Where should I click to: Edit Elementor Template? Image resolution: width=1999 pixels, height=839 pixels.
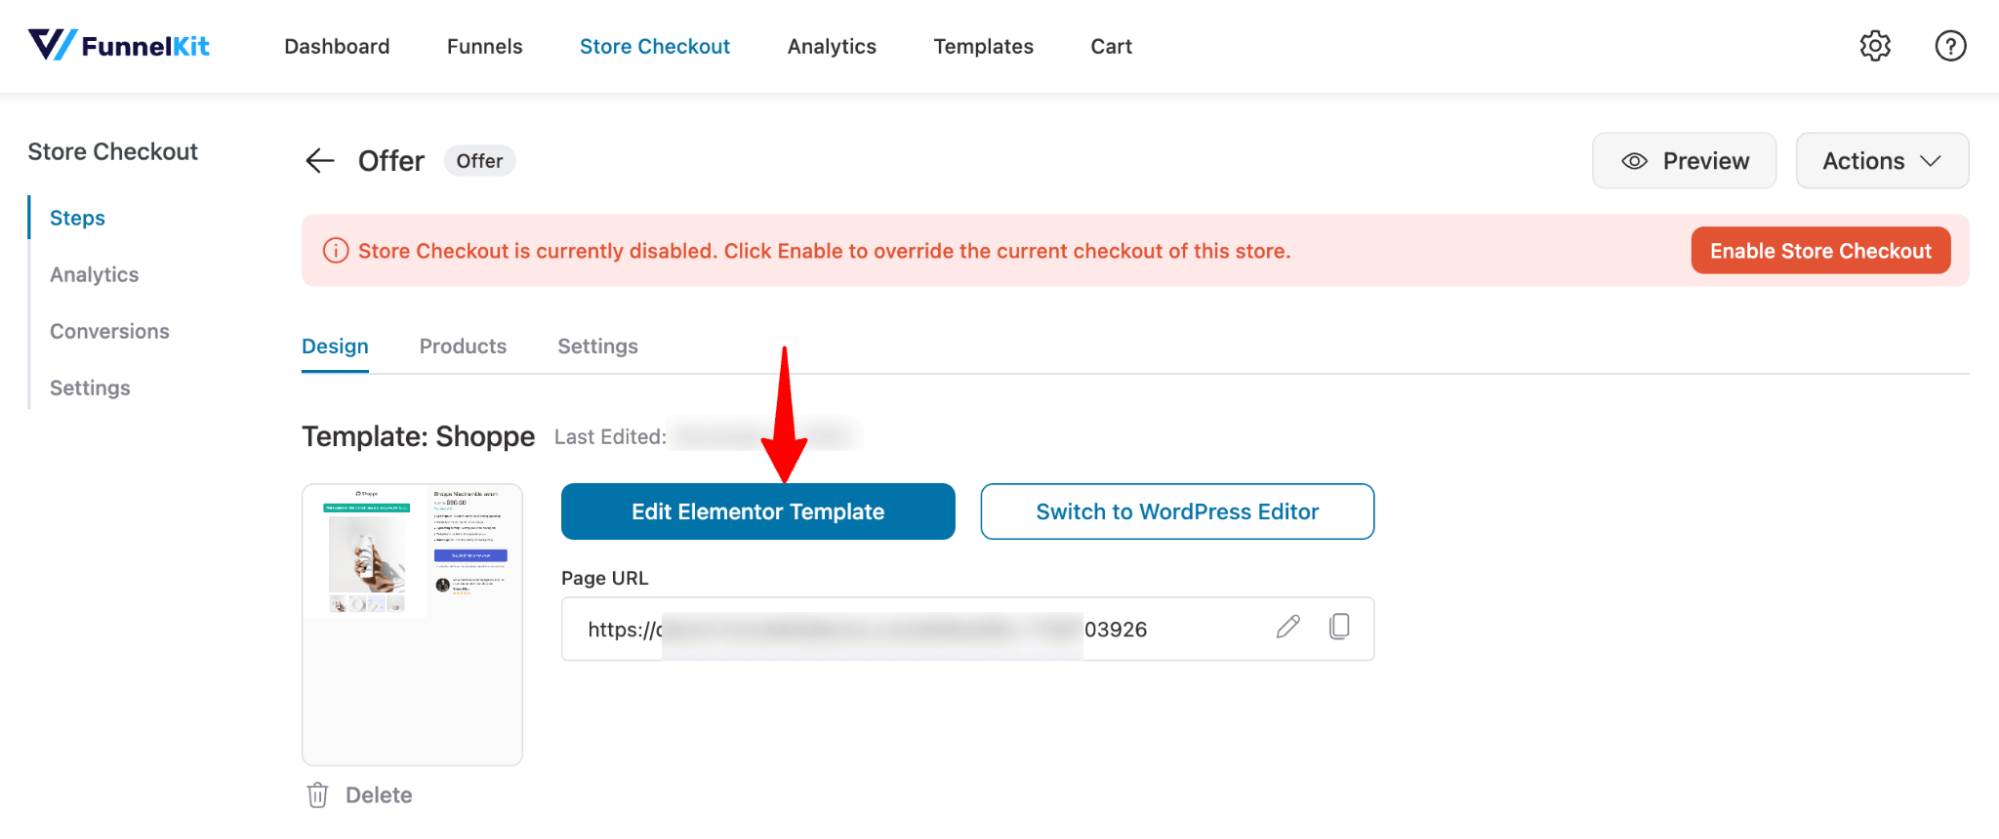coord(758,512)
